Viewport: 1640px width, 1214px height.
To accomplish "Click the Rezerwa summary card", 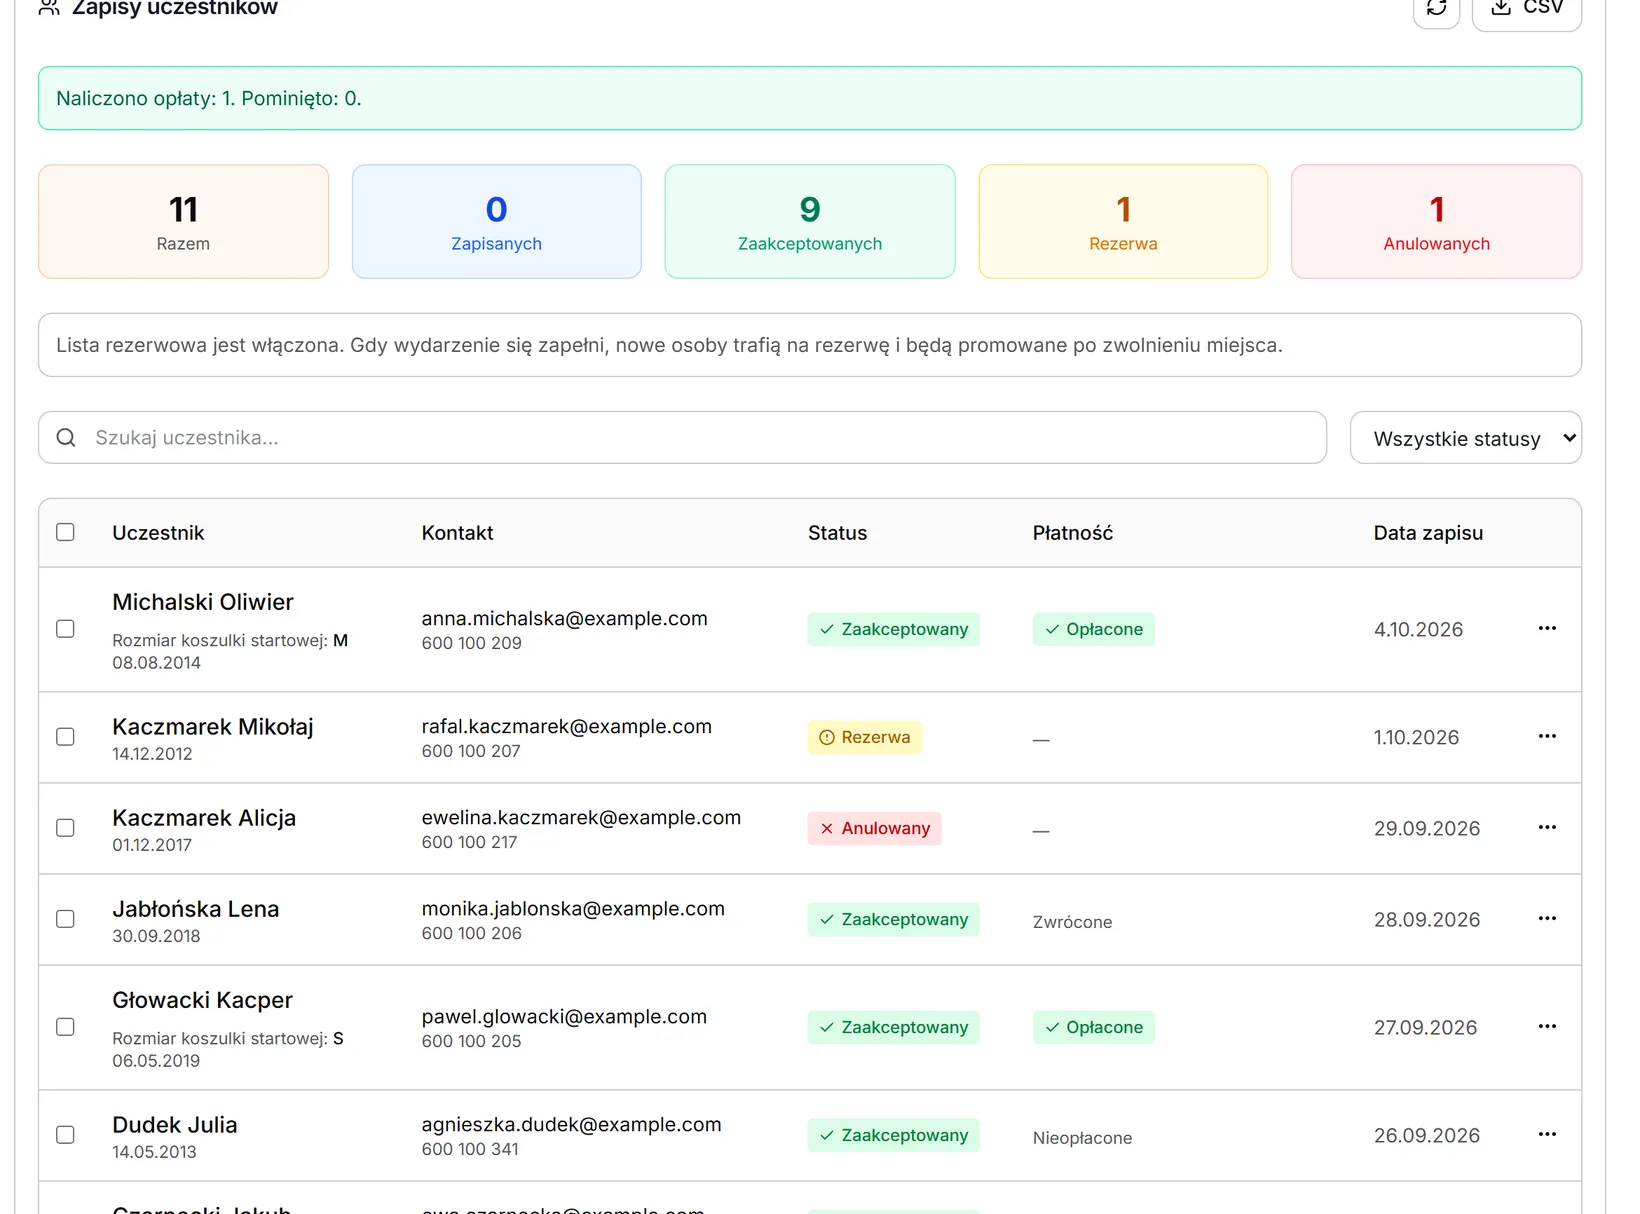I will [1123, 222].
